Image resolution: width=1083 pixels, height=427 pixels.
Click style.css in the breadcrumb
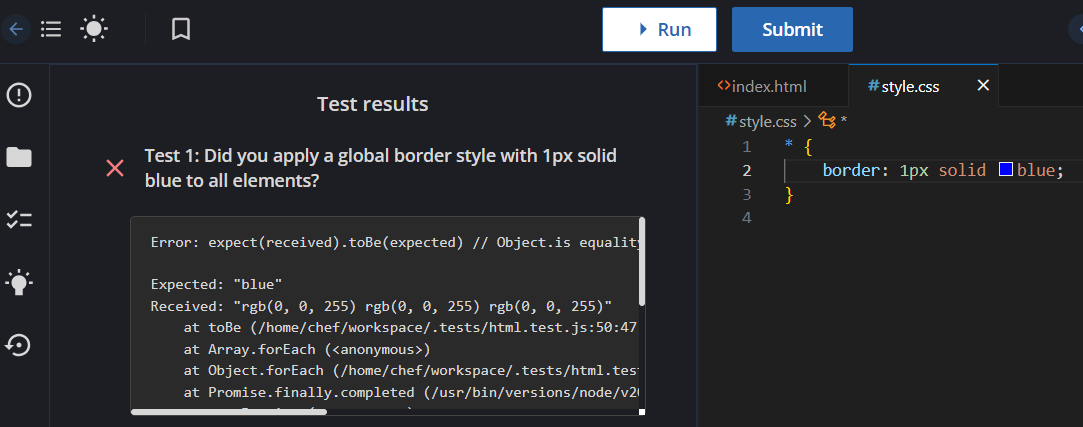[767, 122]
